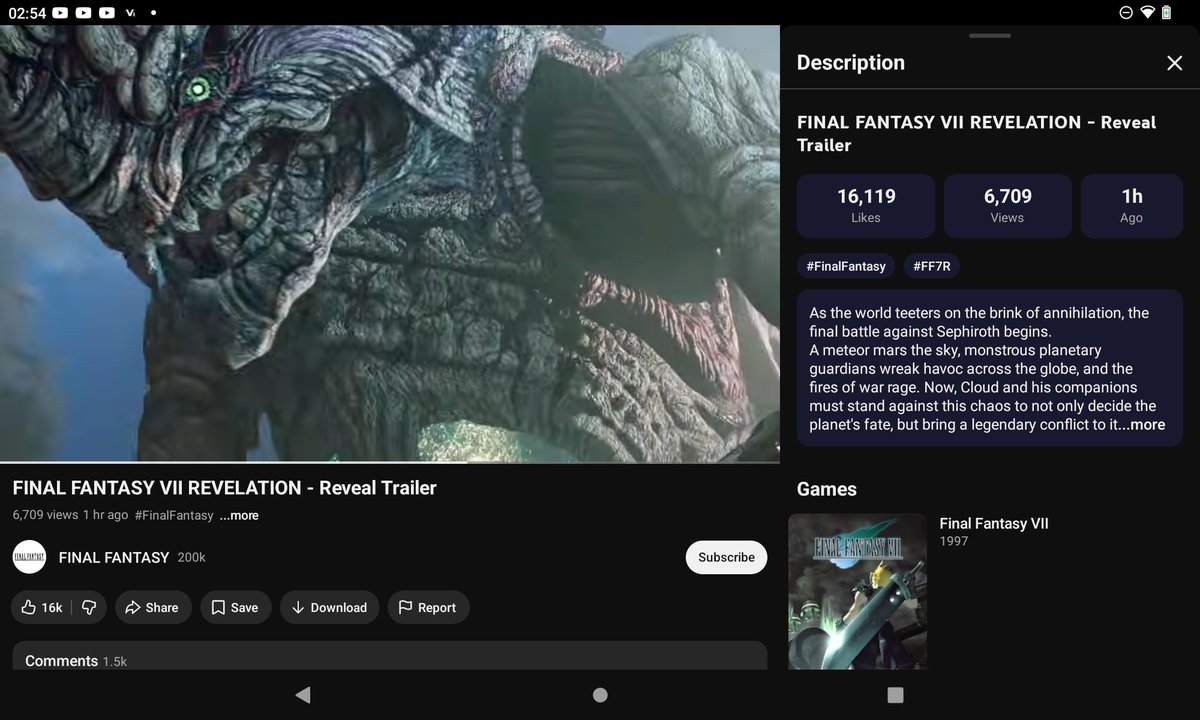Screen dimensions: 1200x720
Task: Tap the Games section heading
Action: point(827,489)
